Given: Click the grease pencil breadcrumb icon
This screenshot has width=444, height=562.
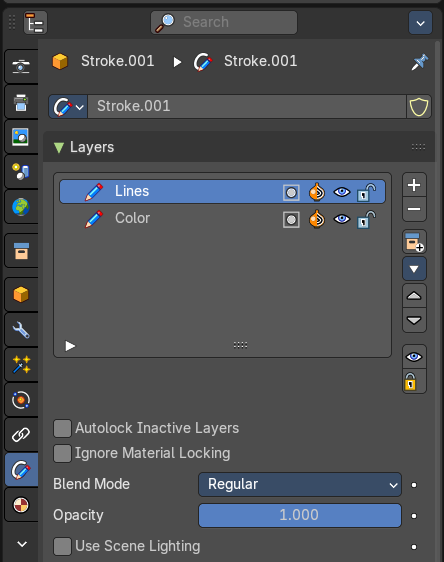Looking at the screenshot, I should tap(203, 62).
